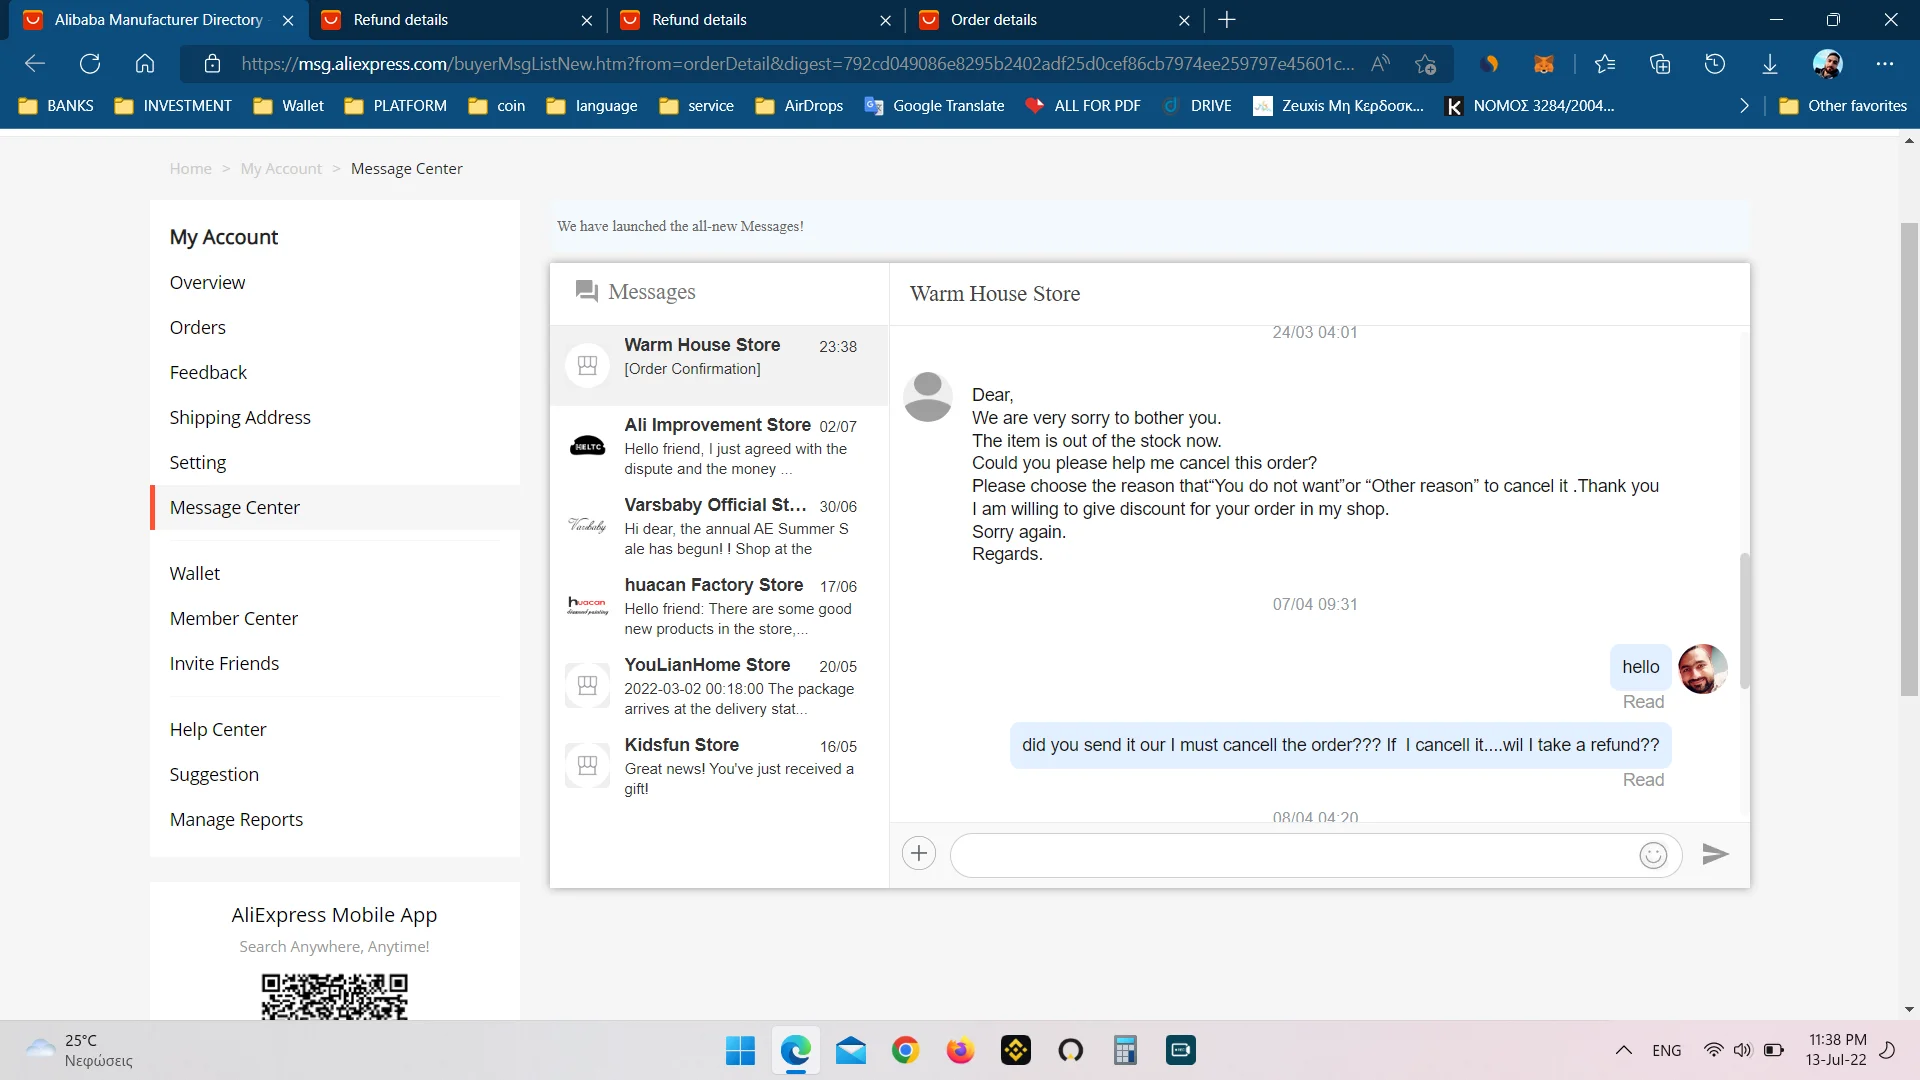
Task: Open browser downloads icon
Action: click(x=1769, y=64)
